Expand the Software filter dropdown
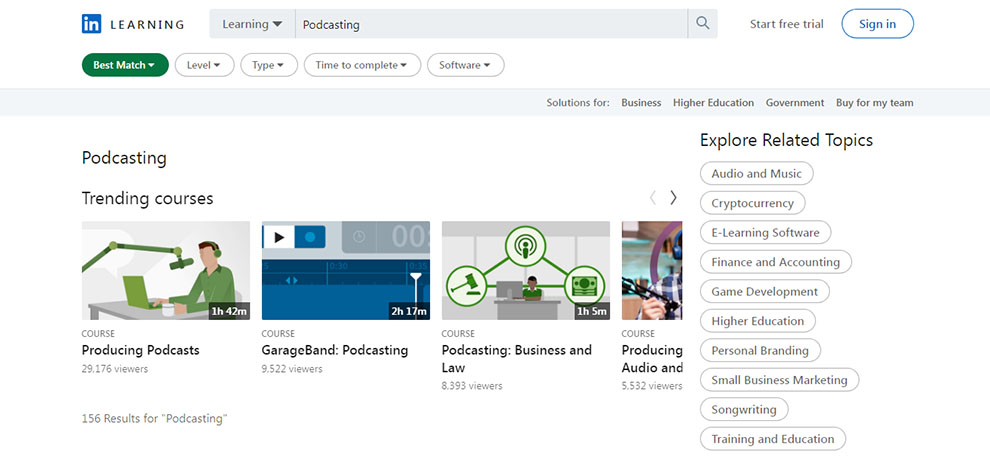 tap(465, 65)
